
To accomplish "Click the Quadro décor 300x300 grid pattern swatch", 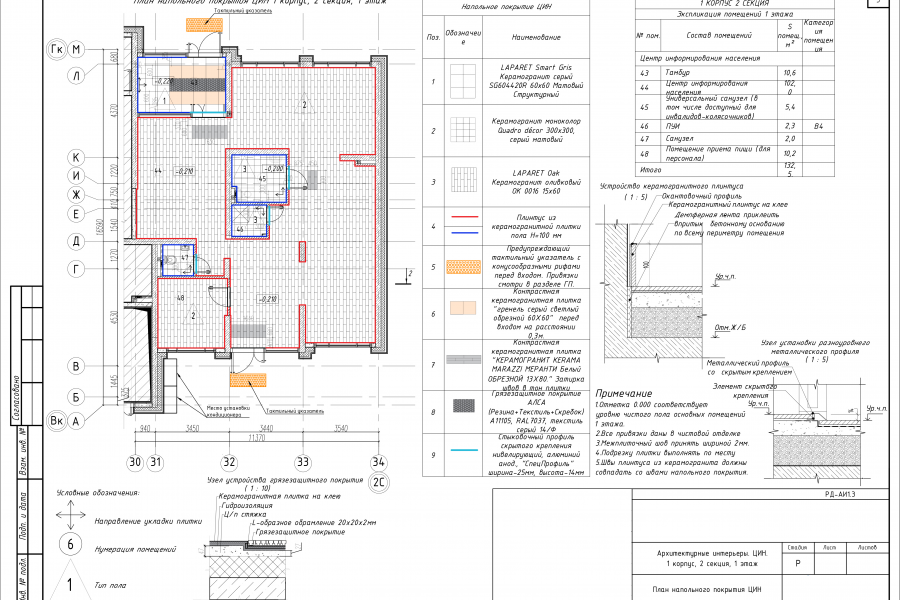I will pyautogui.click(x=463, y=130).
